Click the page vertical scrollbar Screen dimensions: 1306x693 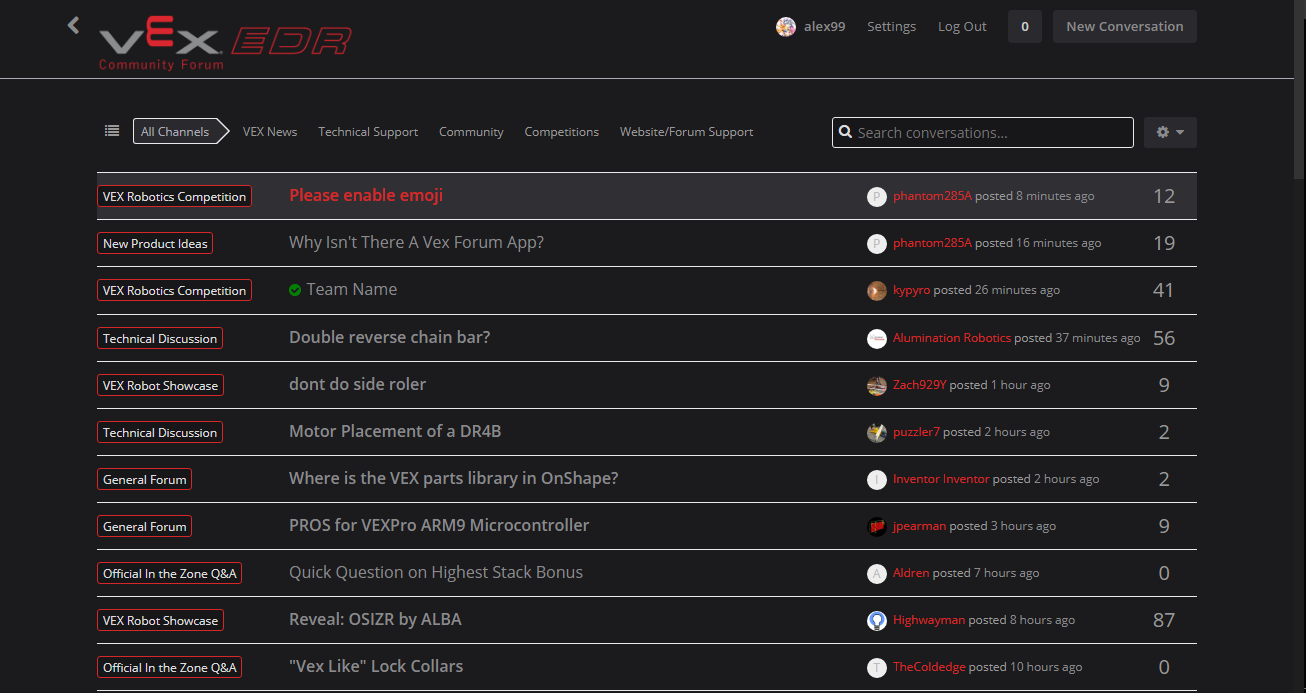[x=1299, y=90]
